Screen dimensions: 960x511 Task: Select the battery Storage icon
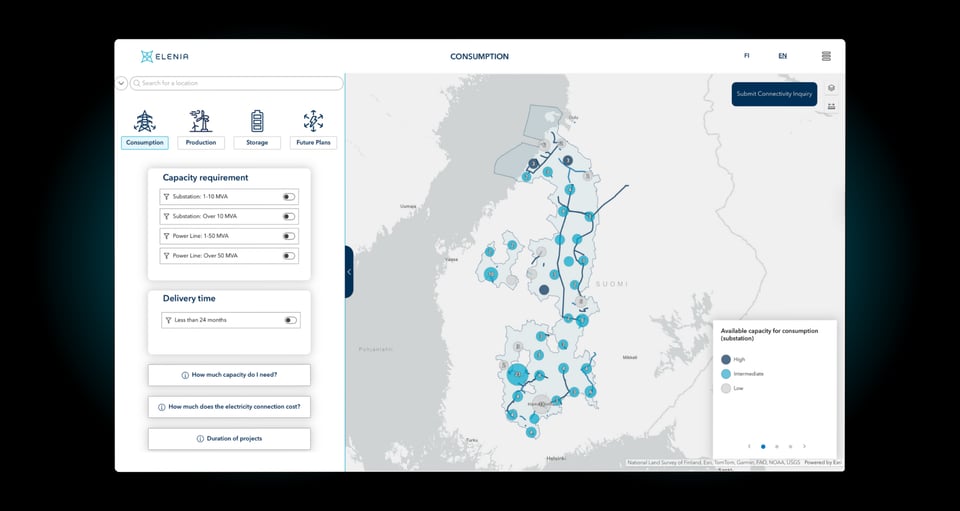257,121
